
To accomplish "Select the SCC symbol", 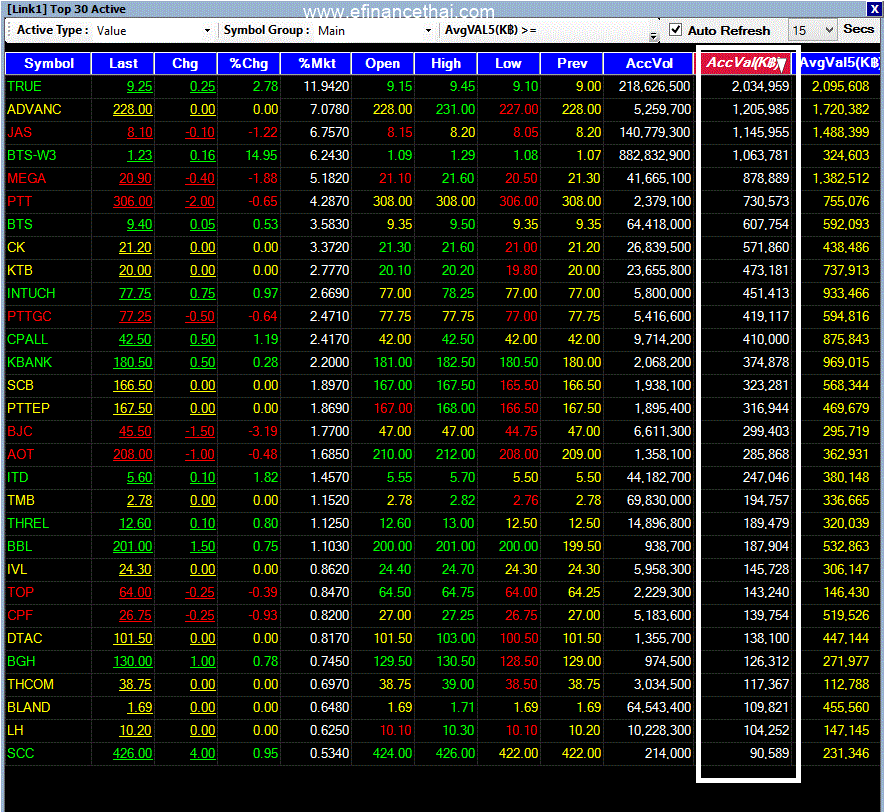I will click(x=20, y=753).
